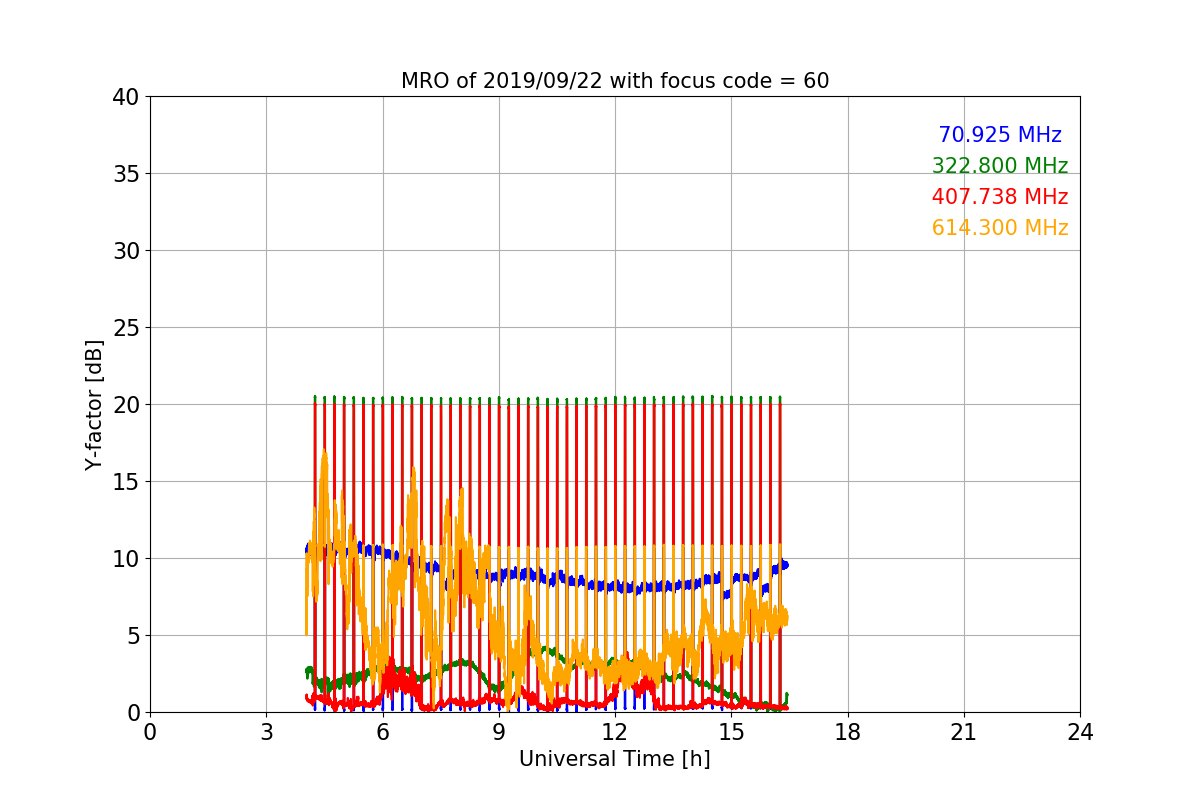Select the green 322.800 MHz legend label

click(x=1000, y=166)
